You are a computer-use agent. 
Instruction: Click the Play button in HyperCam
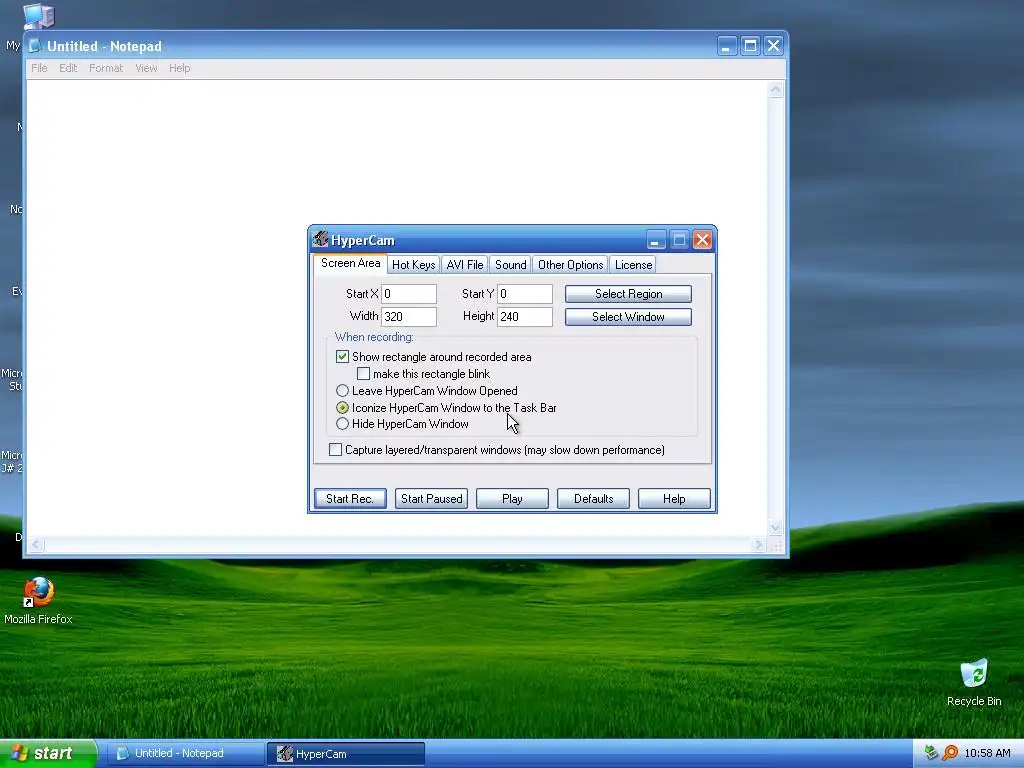tap(512, 498)
